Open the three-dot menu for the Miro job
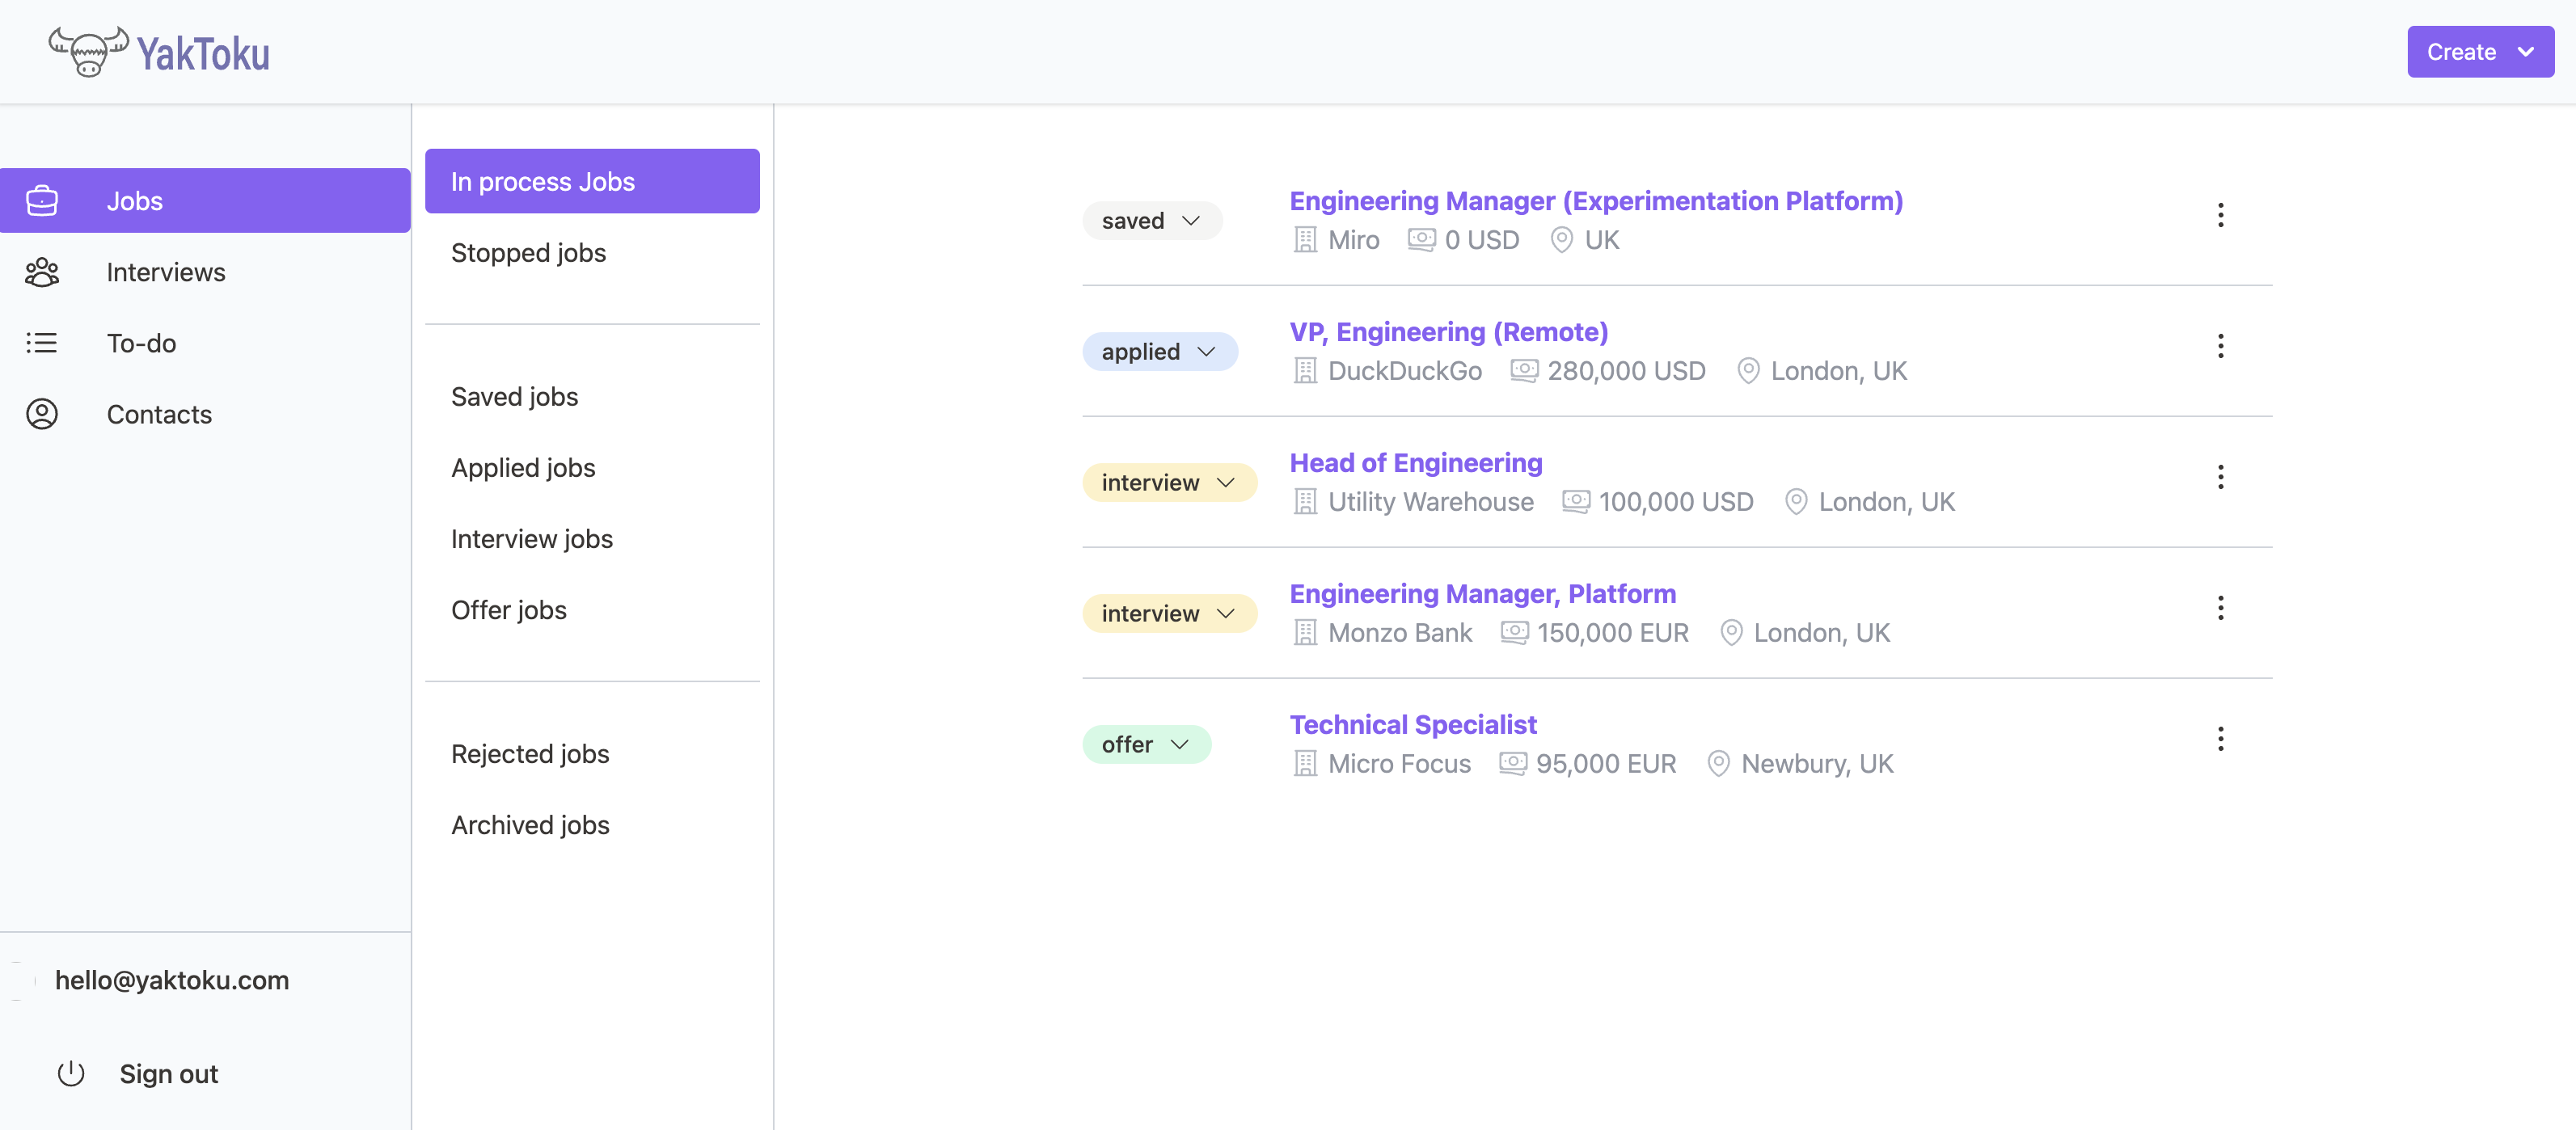The width and height of the screenshot is (2576, 1130). [2220, 215]
